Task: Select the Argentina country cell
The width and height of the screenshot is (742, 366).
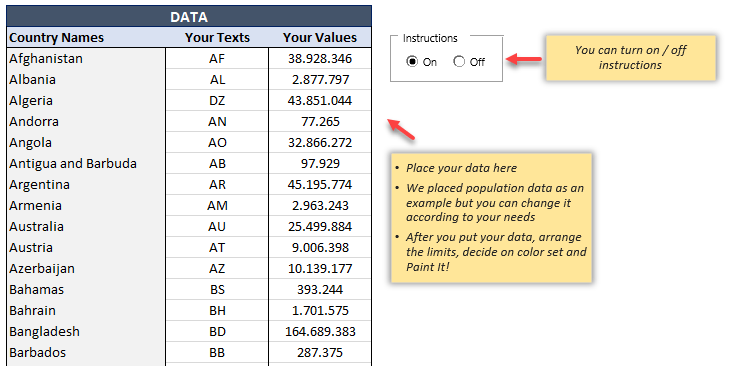Action: (x=86, y=184)
